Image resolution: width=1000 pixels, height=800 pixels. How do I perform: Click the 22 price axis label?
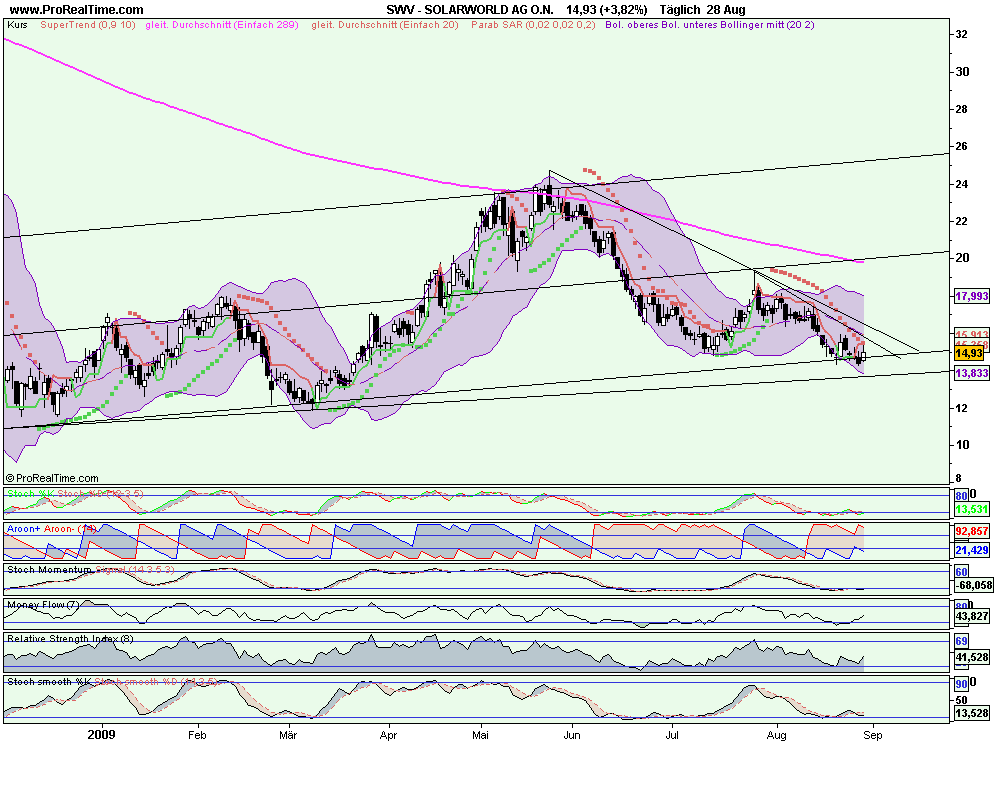tap(962, 221)
